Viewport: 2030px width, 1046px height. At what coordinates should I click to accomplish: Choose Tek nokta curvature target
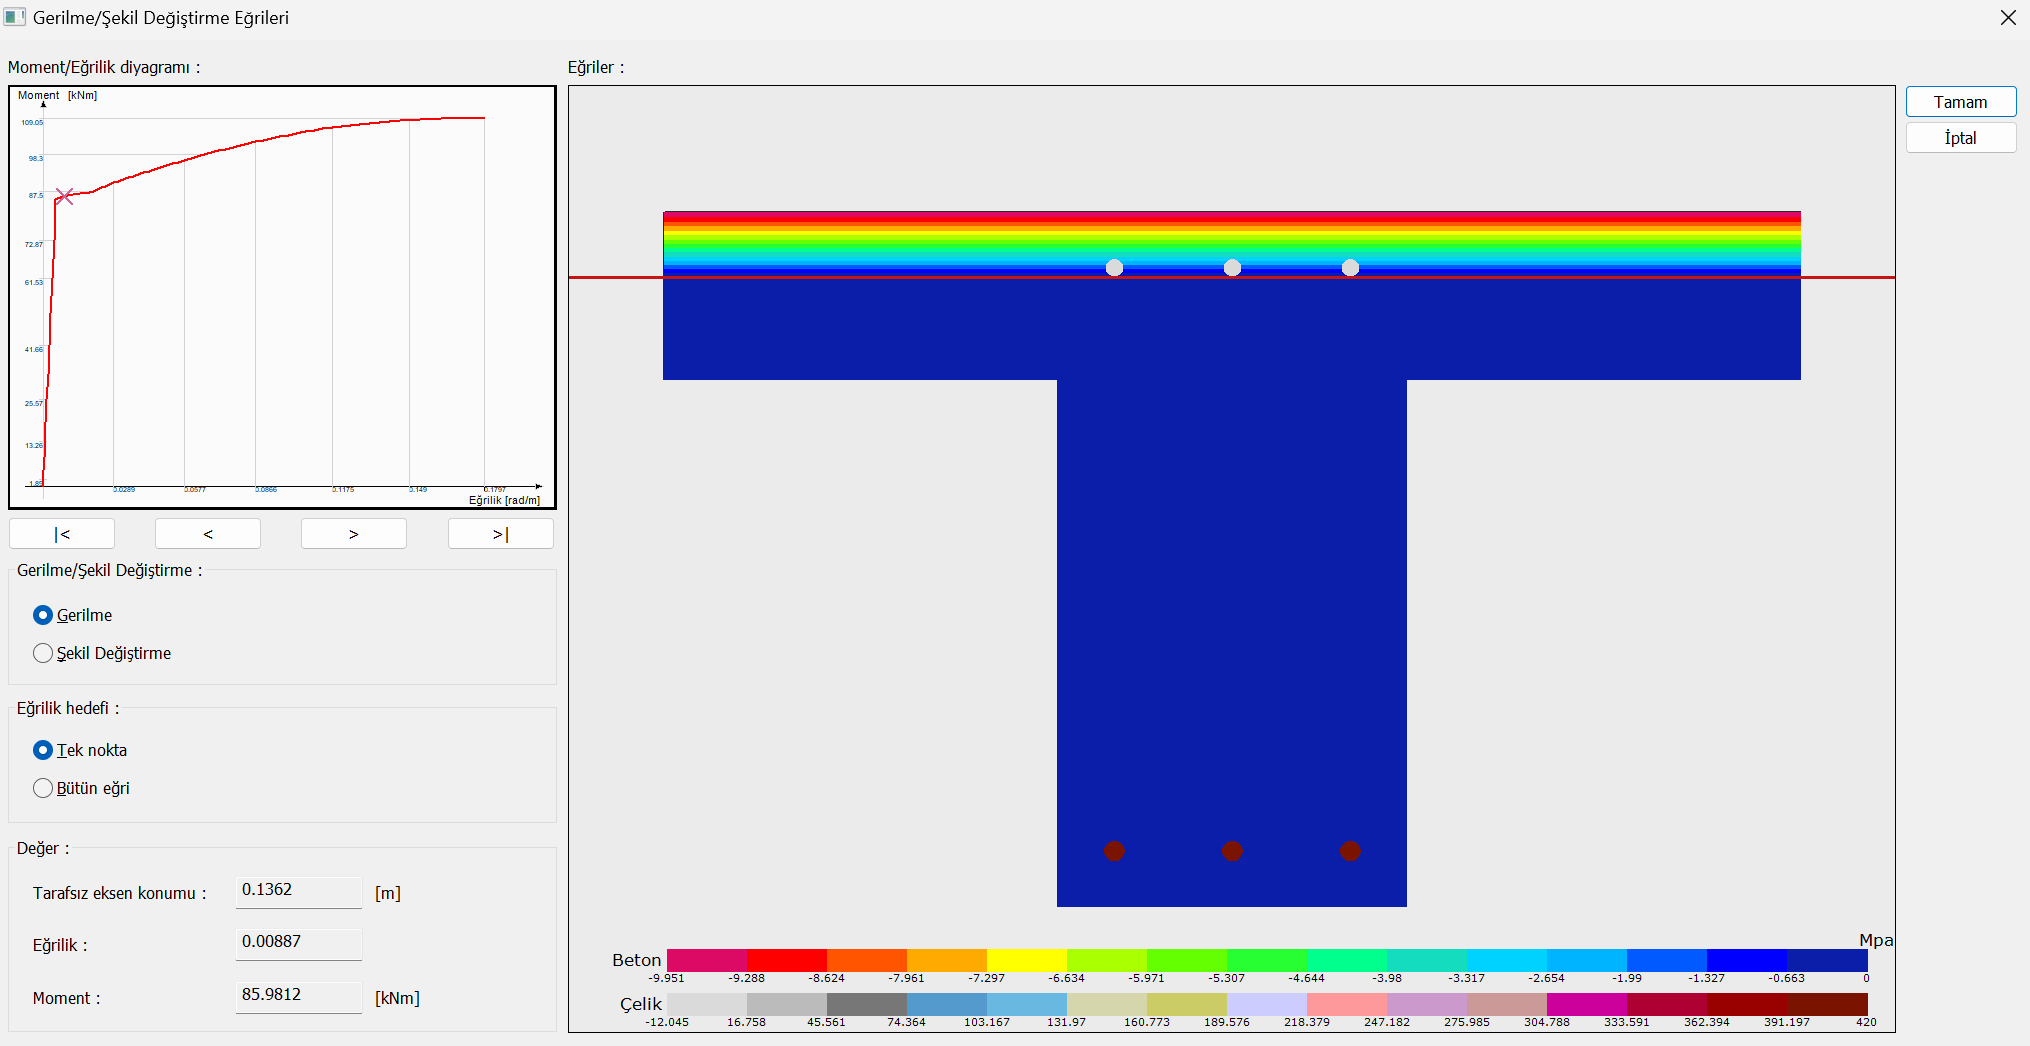coord(43,750)
